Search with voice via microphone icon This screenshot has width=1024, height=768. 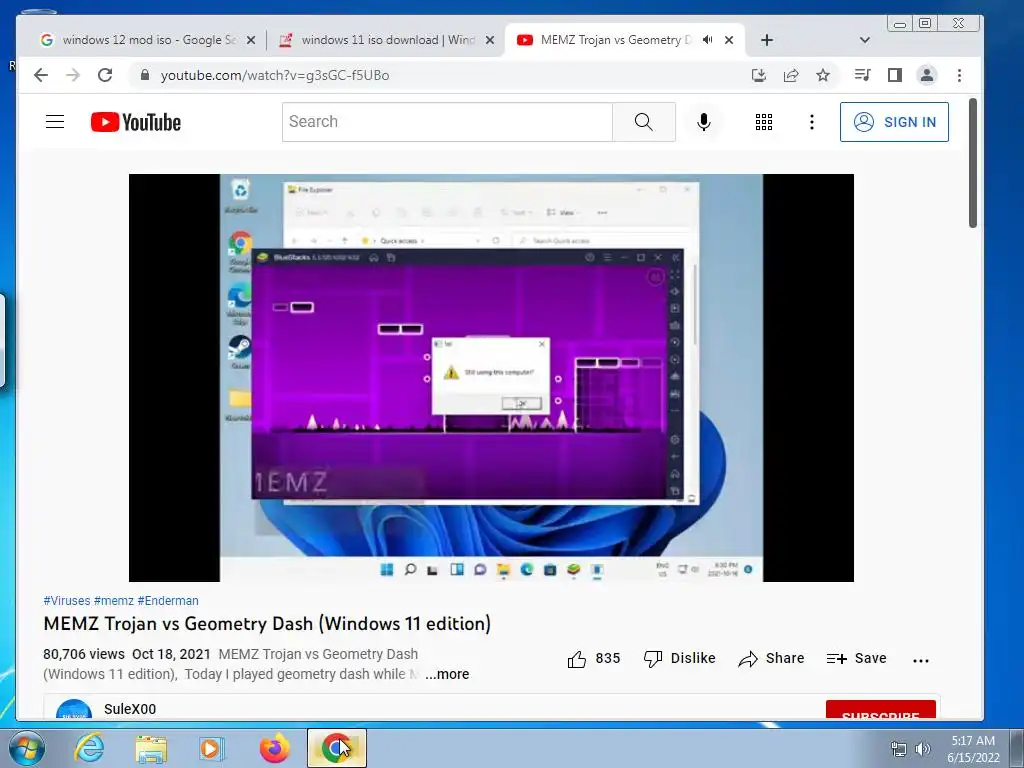[x=703, y=121]
